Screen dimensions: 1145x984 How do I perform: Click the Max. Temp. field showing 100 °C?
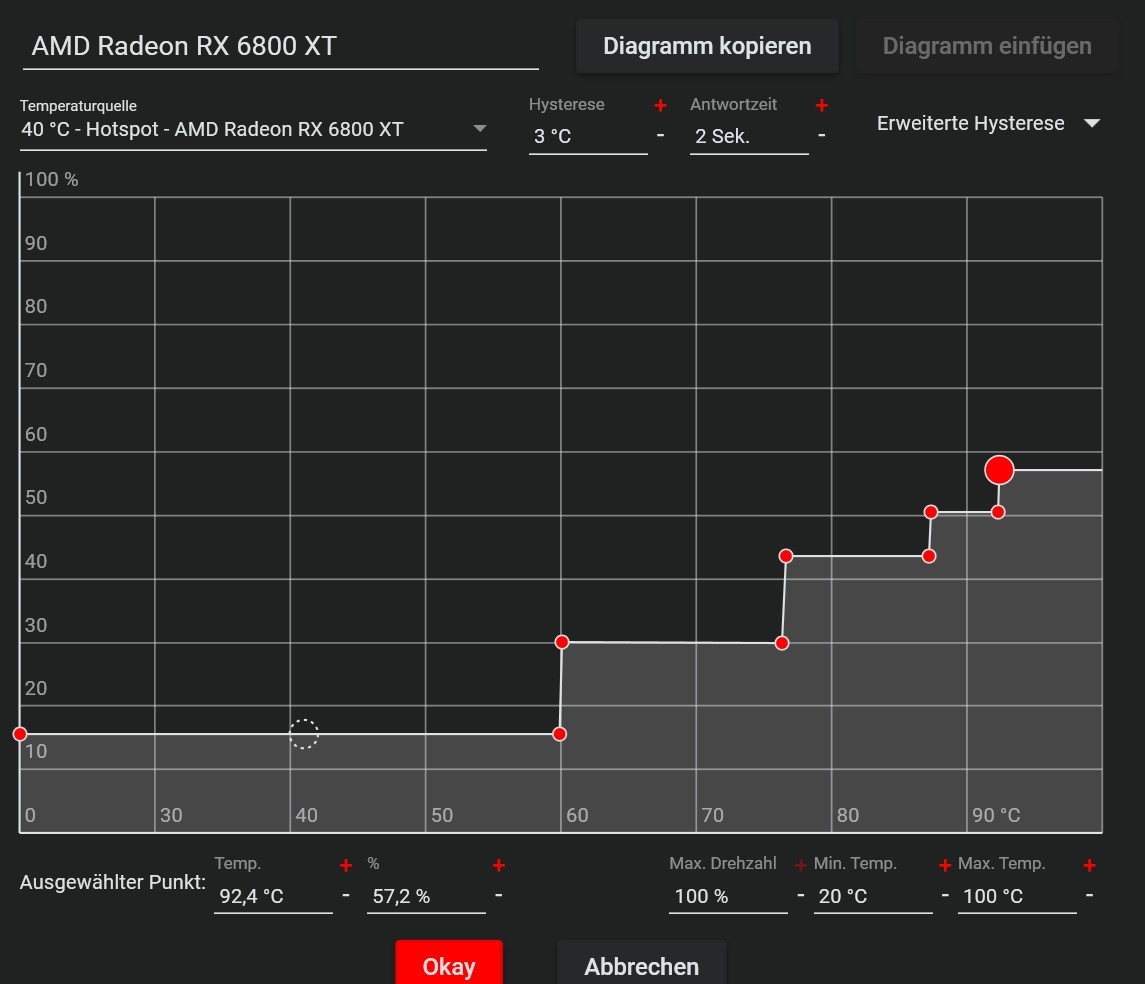coord(1017,896)
